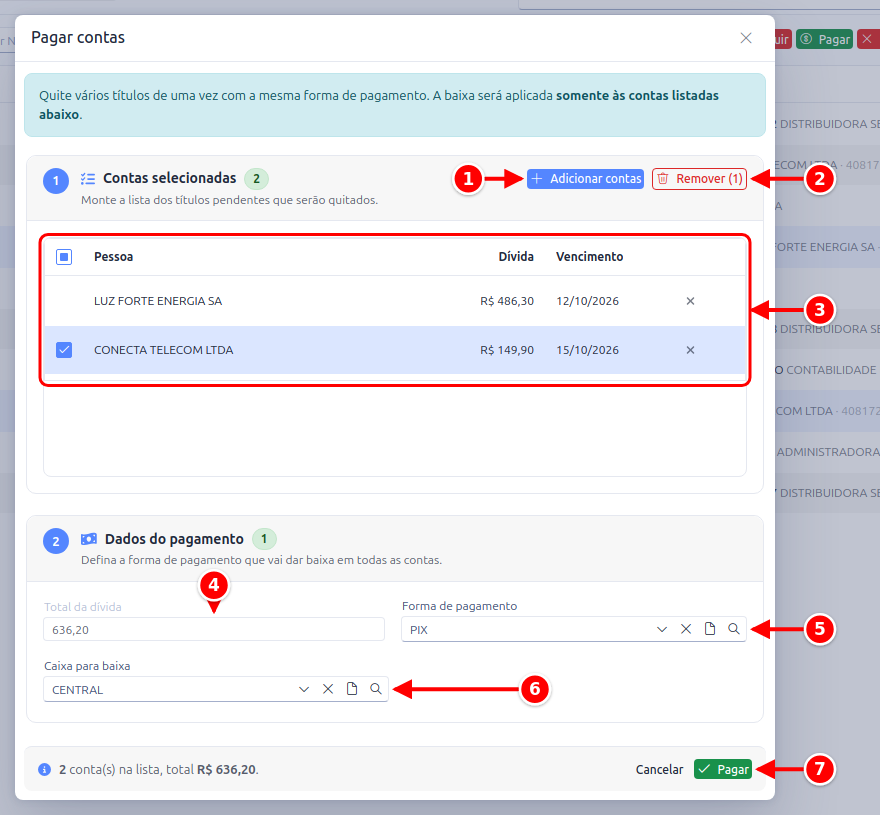Close the Pagar contas dialog

[746, 38]
